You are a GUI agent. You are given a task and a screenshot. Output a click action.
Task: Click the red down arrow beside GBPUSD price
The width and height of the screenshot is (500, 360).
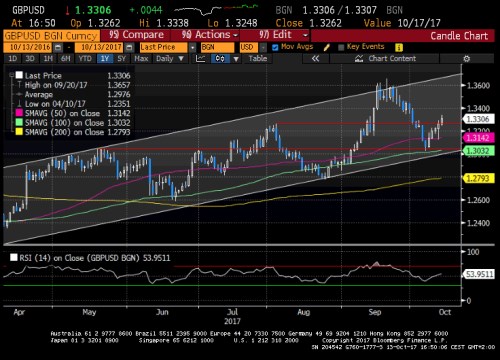(67, 10)
